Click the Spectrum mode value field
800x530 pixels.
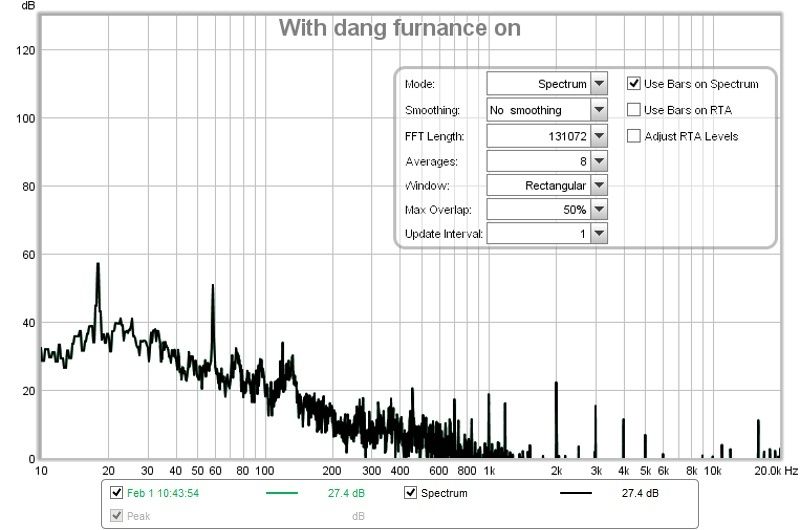tap(539, 84)
